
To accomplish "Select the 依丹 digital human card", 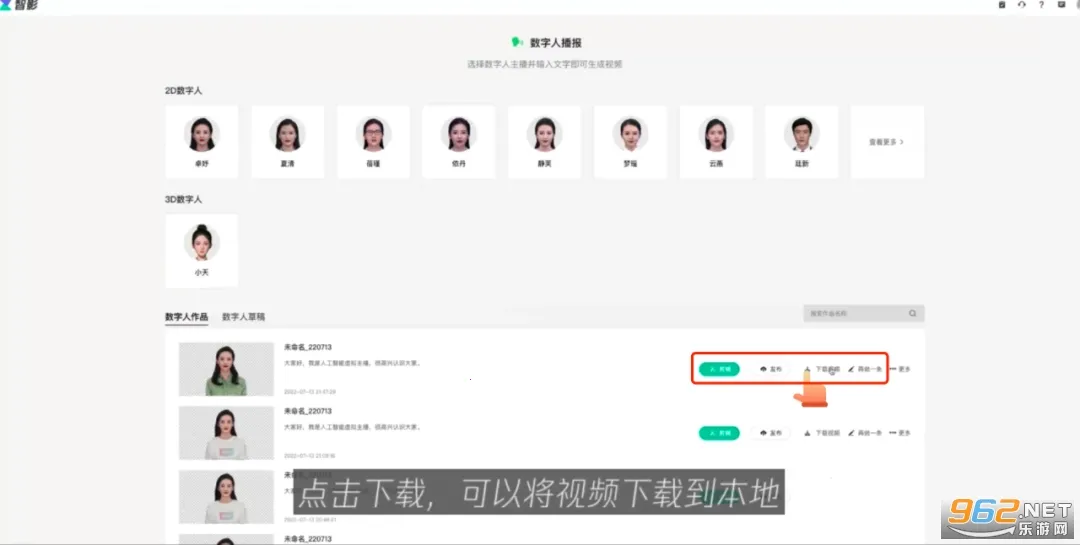I will click(459, 142).
